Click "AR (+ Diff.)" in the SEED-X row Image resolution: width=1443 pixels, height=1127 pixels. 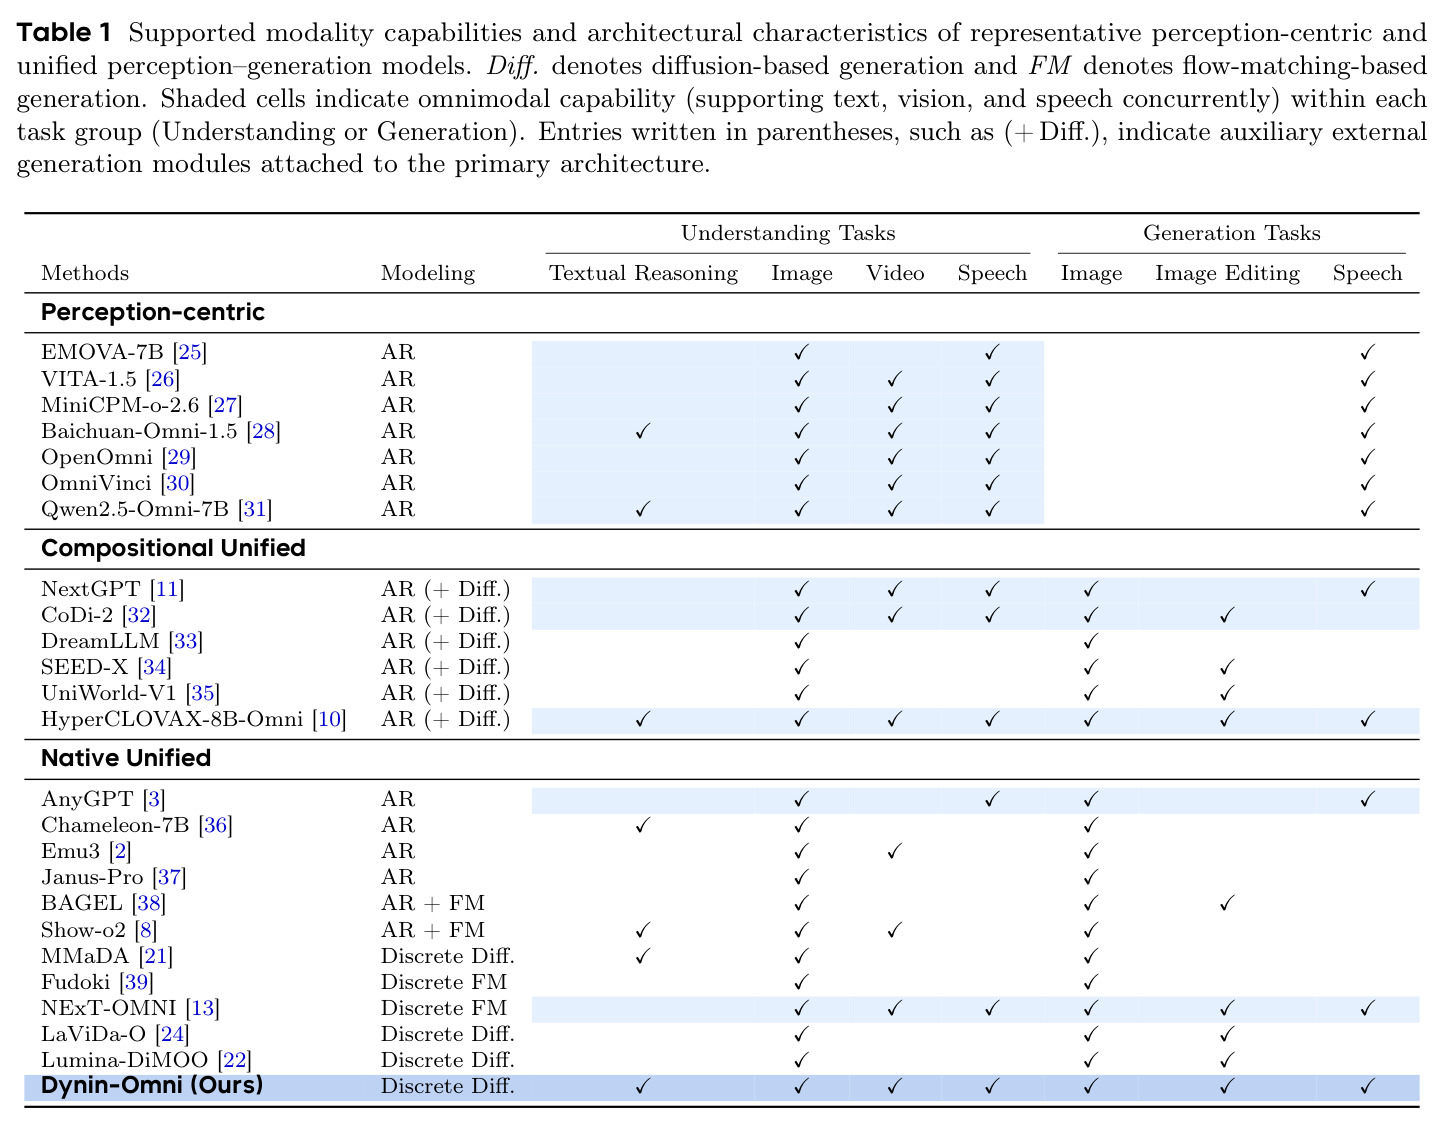coord(445,667)
